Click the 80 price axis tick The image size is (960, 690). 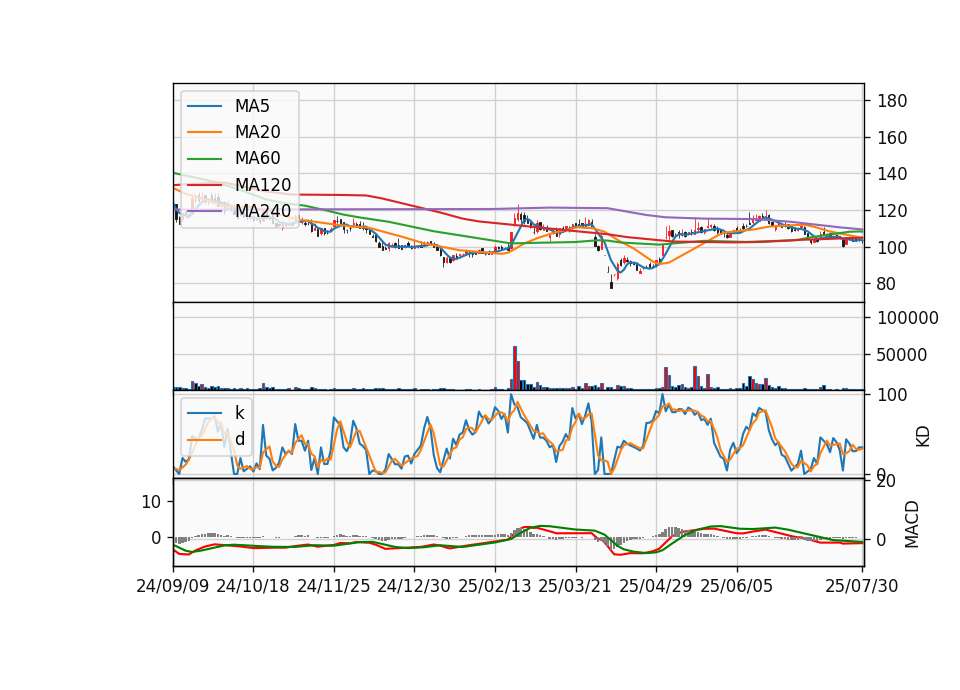point(887,284)
